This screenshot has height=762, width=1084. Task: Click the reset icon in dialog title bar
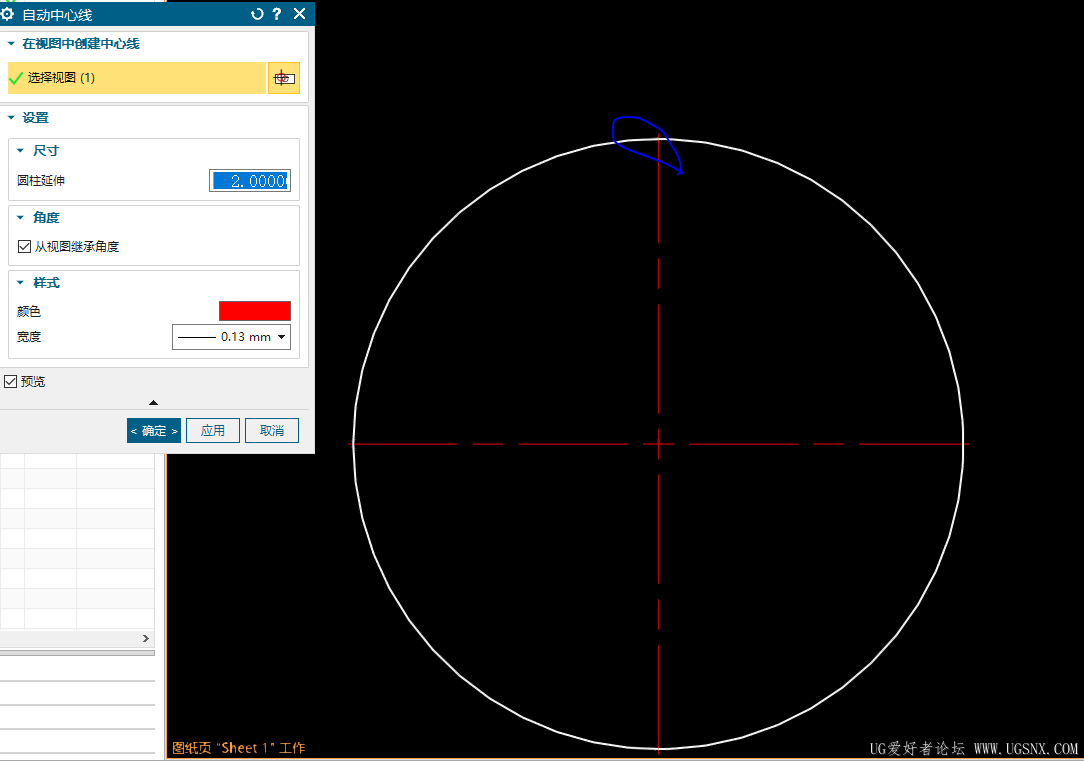coord(257,14)
